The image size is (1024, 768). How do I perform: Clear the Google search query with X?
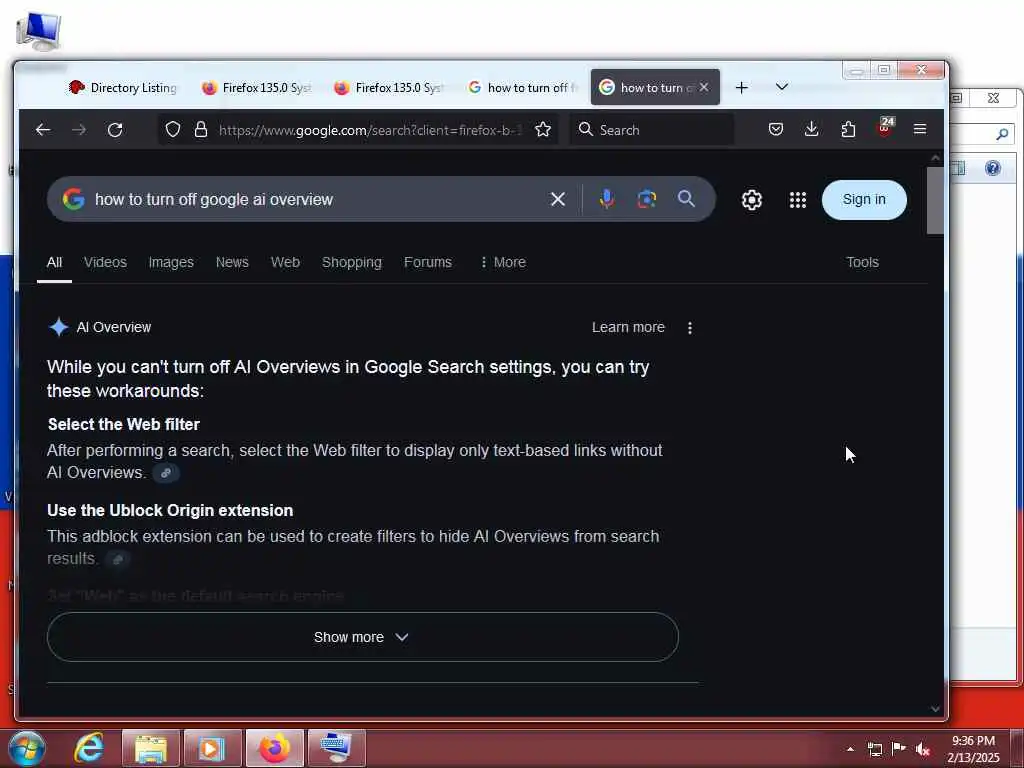click(558, 199)
